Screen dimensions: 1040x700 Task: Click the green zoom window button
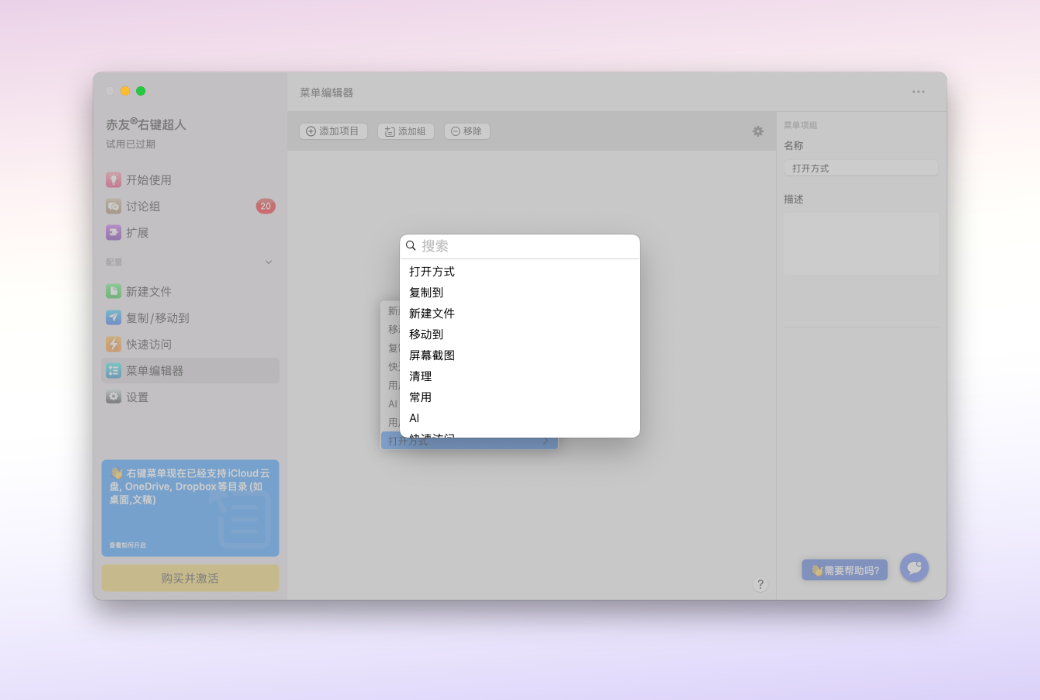tap(141, 91)
